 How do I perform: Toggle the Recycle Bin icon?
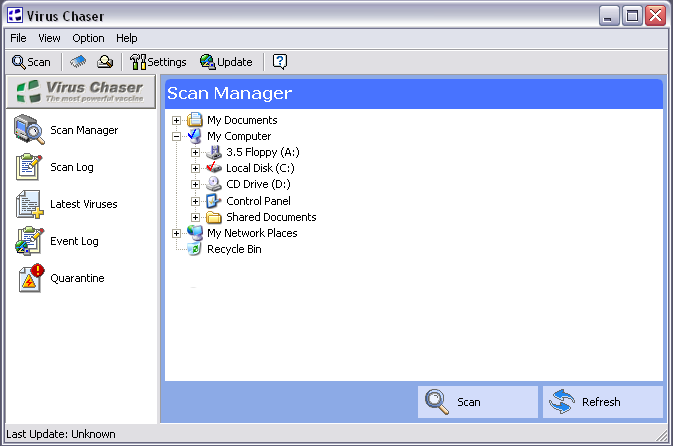coord(195,249)
